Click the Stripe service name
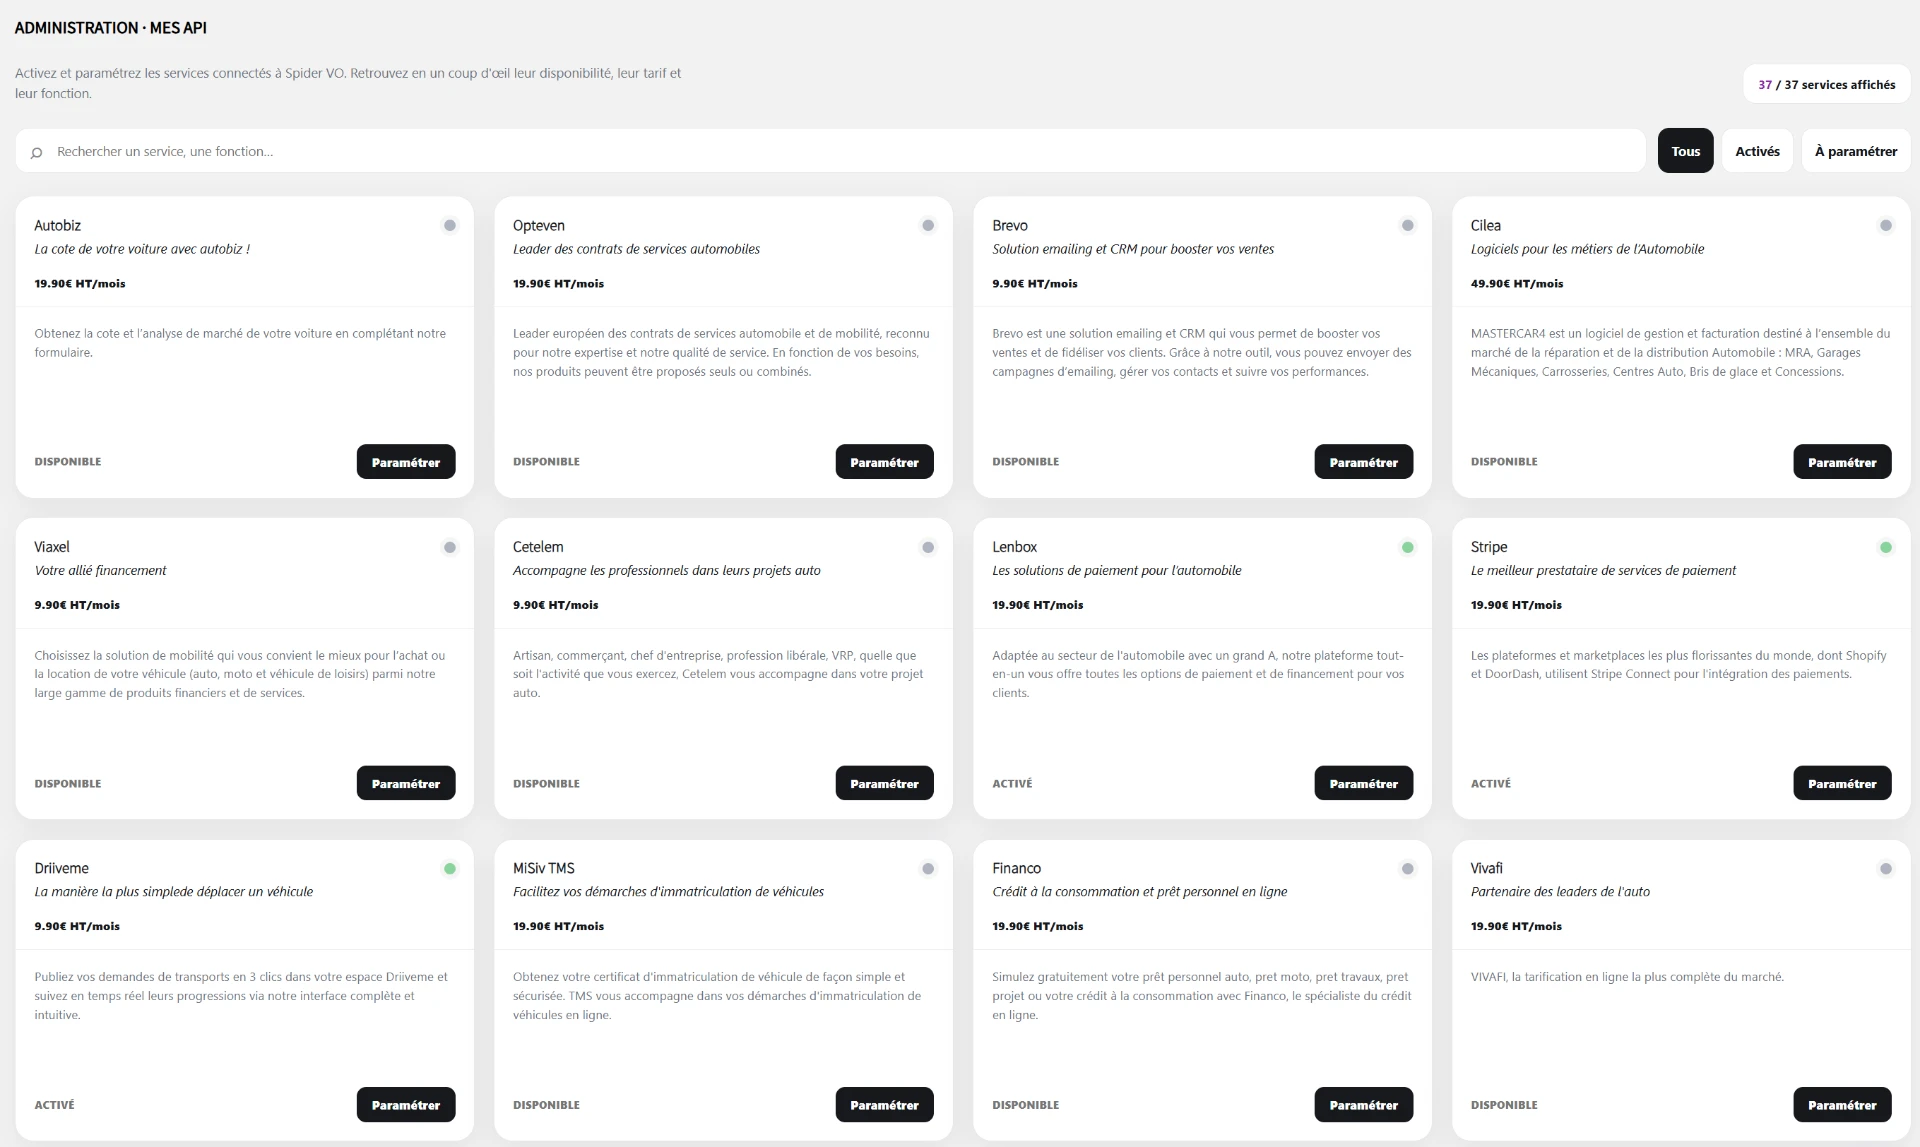The image size is (1920, 1147). [x=1489, y=547]
